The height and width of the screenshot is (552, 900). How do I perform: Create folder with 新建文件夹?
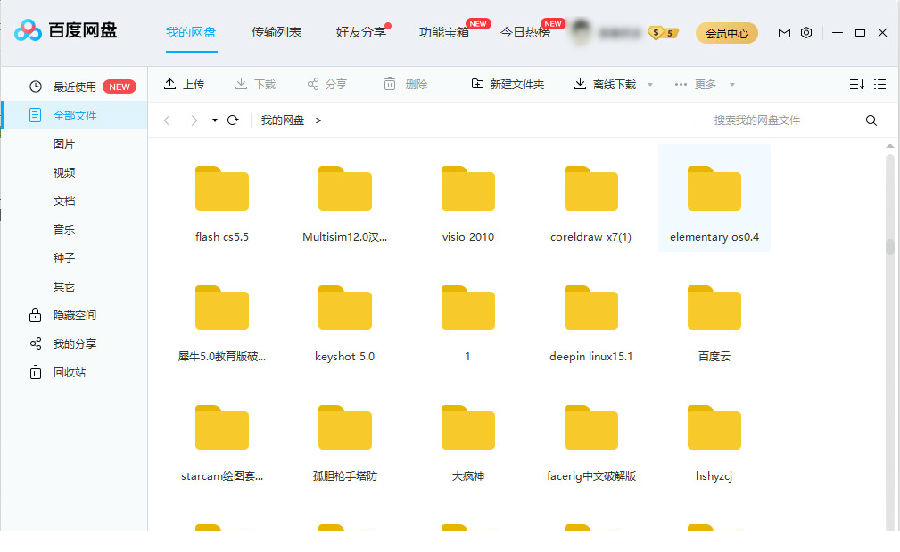(x=507, y=84)
